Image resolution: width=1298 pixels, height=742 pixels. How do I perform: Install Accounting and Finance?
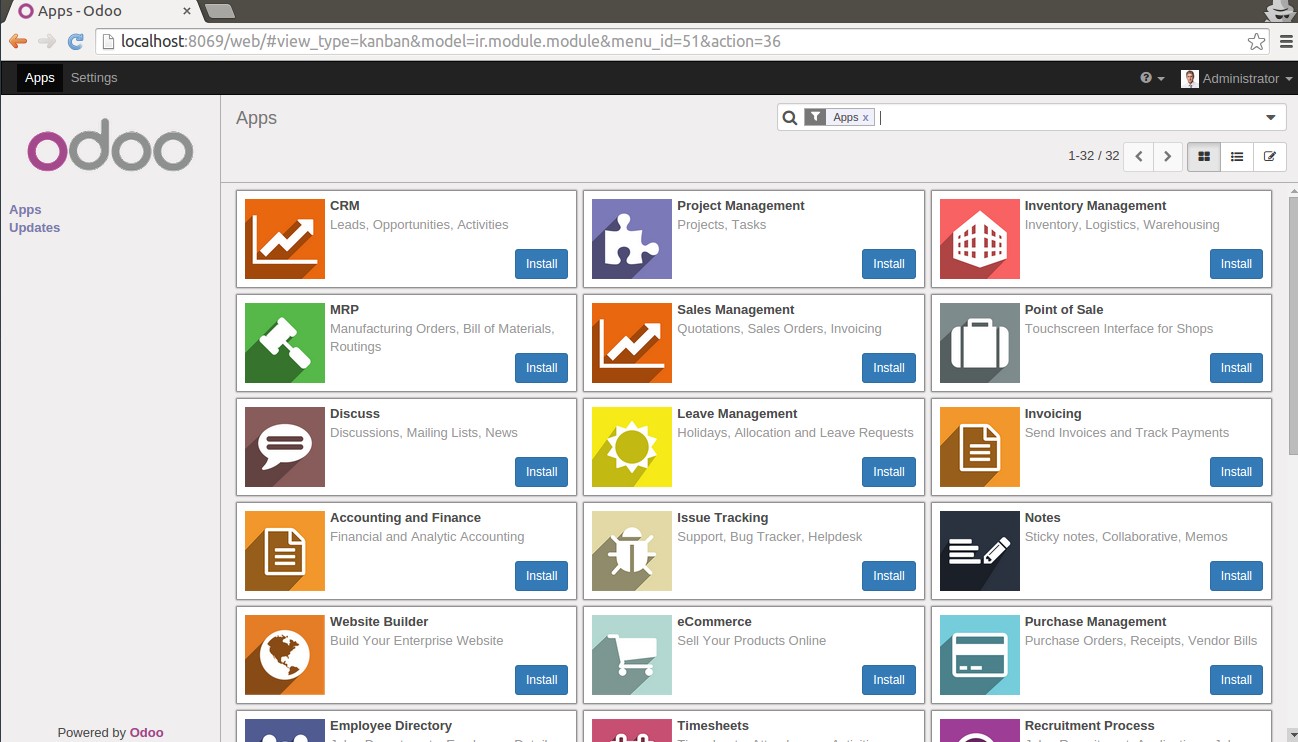pos(541,576)
